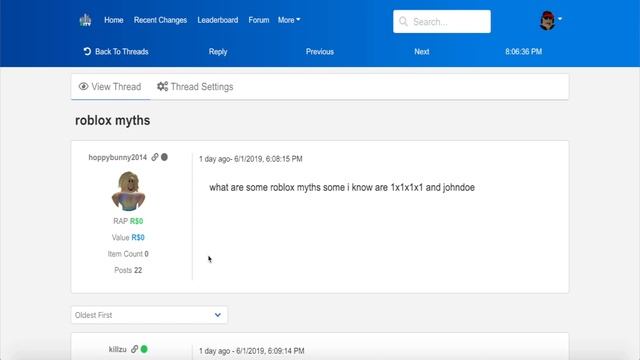640x360 pixels.
Task: Go Back To Threads
Action: 116,51
